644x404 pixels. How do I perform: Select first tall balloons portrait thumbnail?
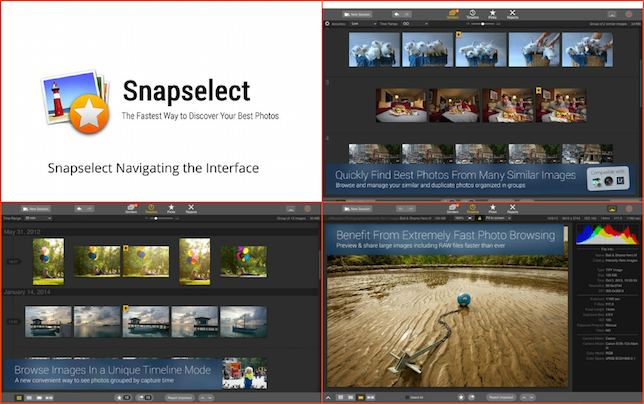48,261
